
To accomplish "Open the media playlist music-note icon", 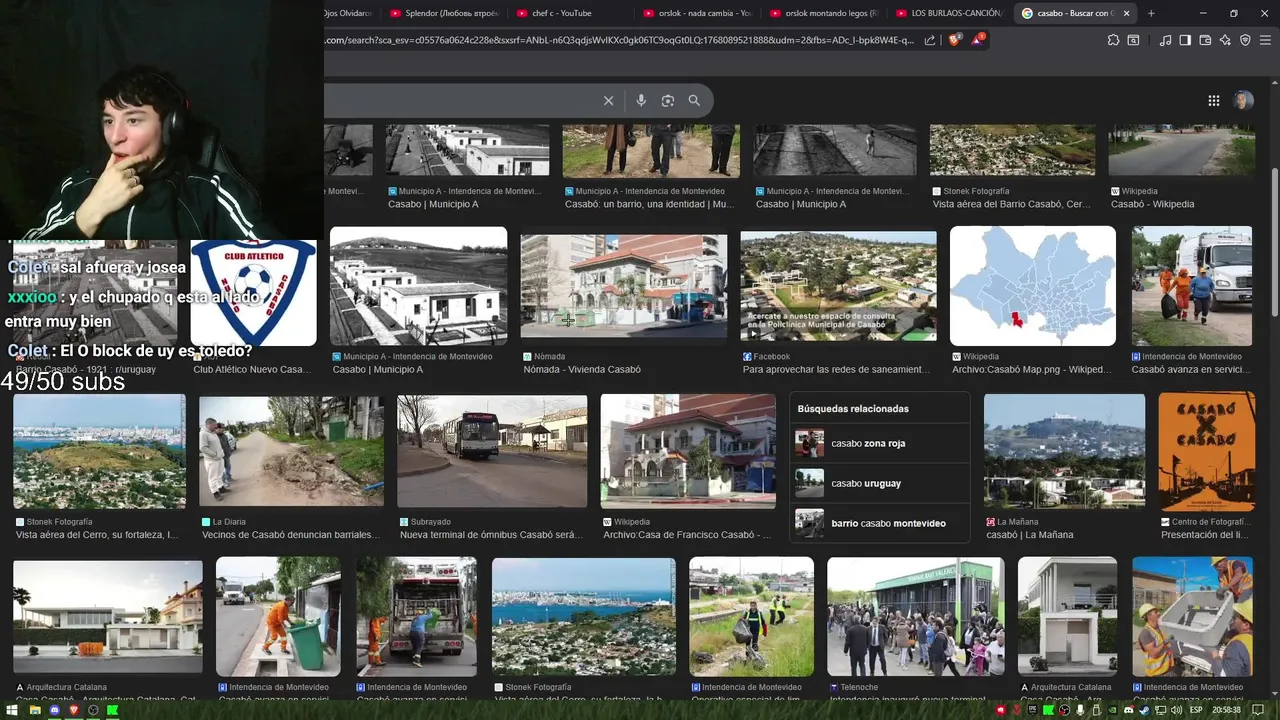I will (x=1165, y=40).
